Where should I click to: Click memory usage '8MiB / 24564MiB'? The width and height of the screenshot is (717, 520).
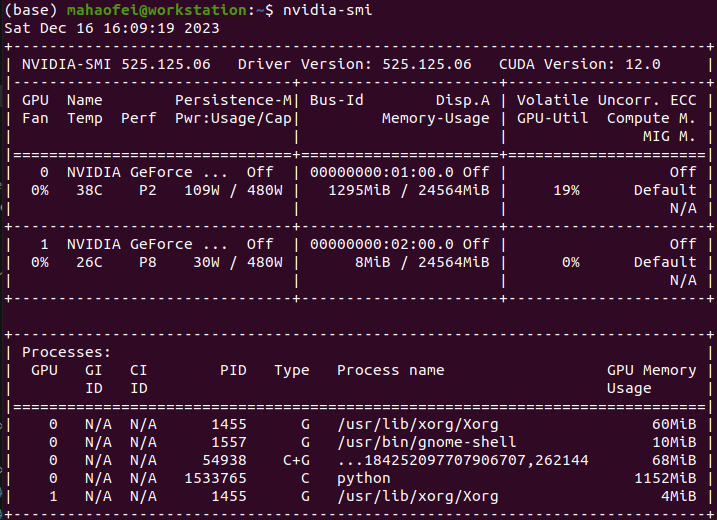422,263
